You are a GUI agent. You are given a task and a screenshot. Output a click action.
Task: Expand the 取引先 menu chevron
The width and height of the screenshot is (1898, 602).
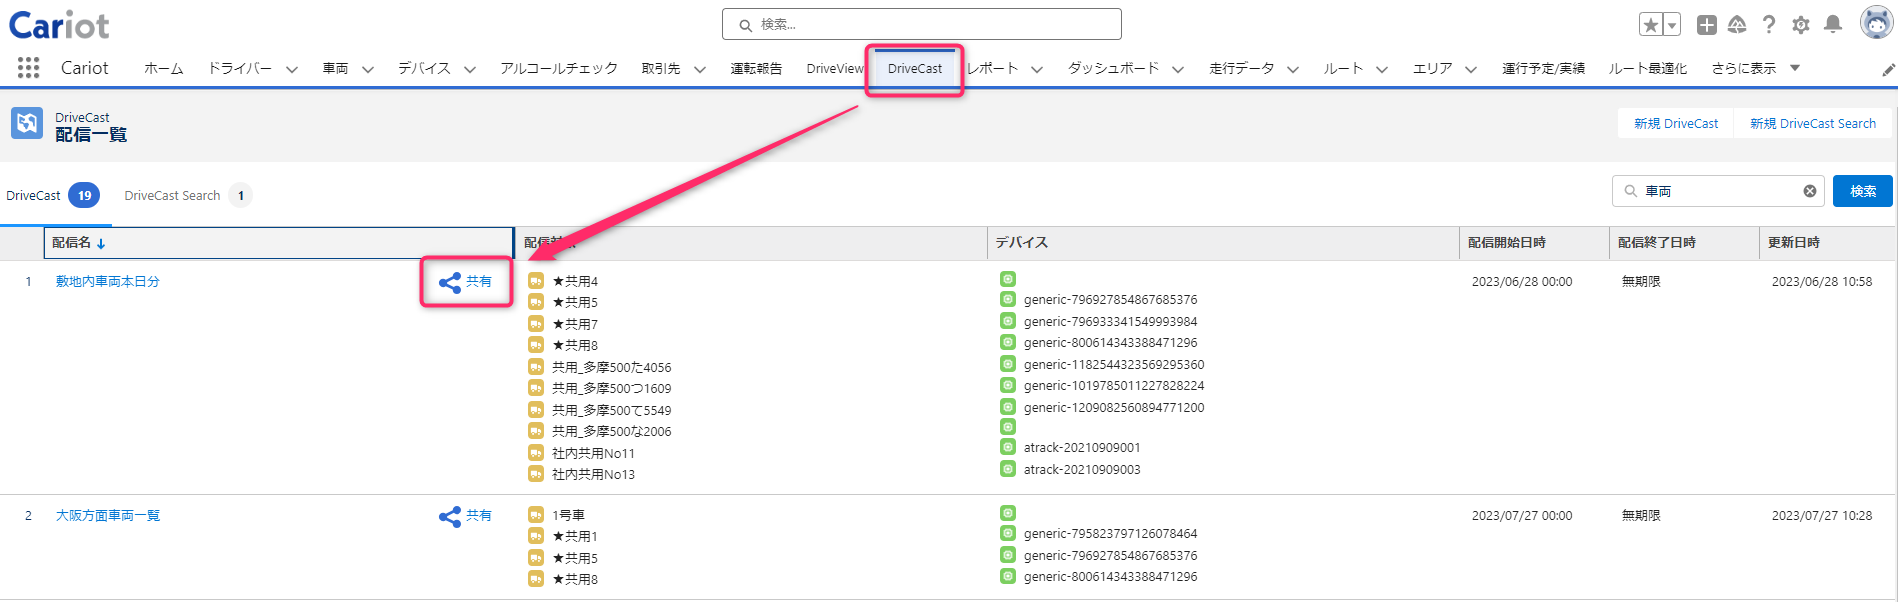pyautogui.click(x=700, y=70)
